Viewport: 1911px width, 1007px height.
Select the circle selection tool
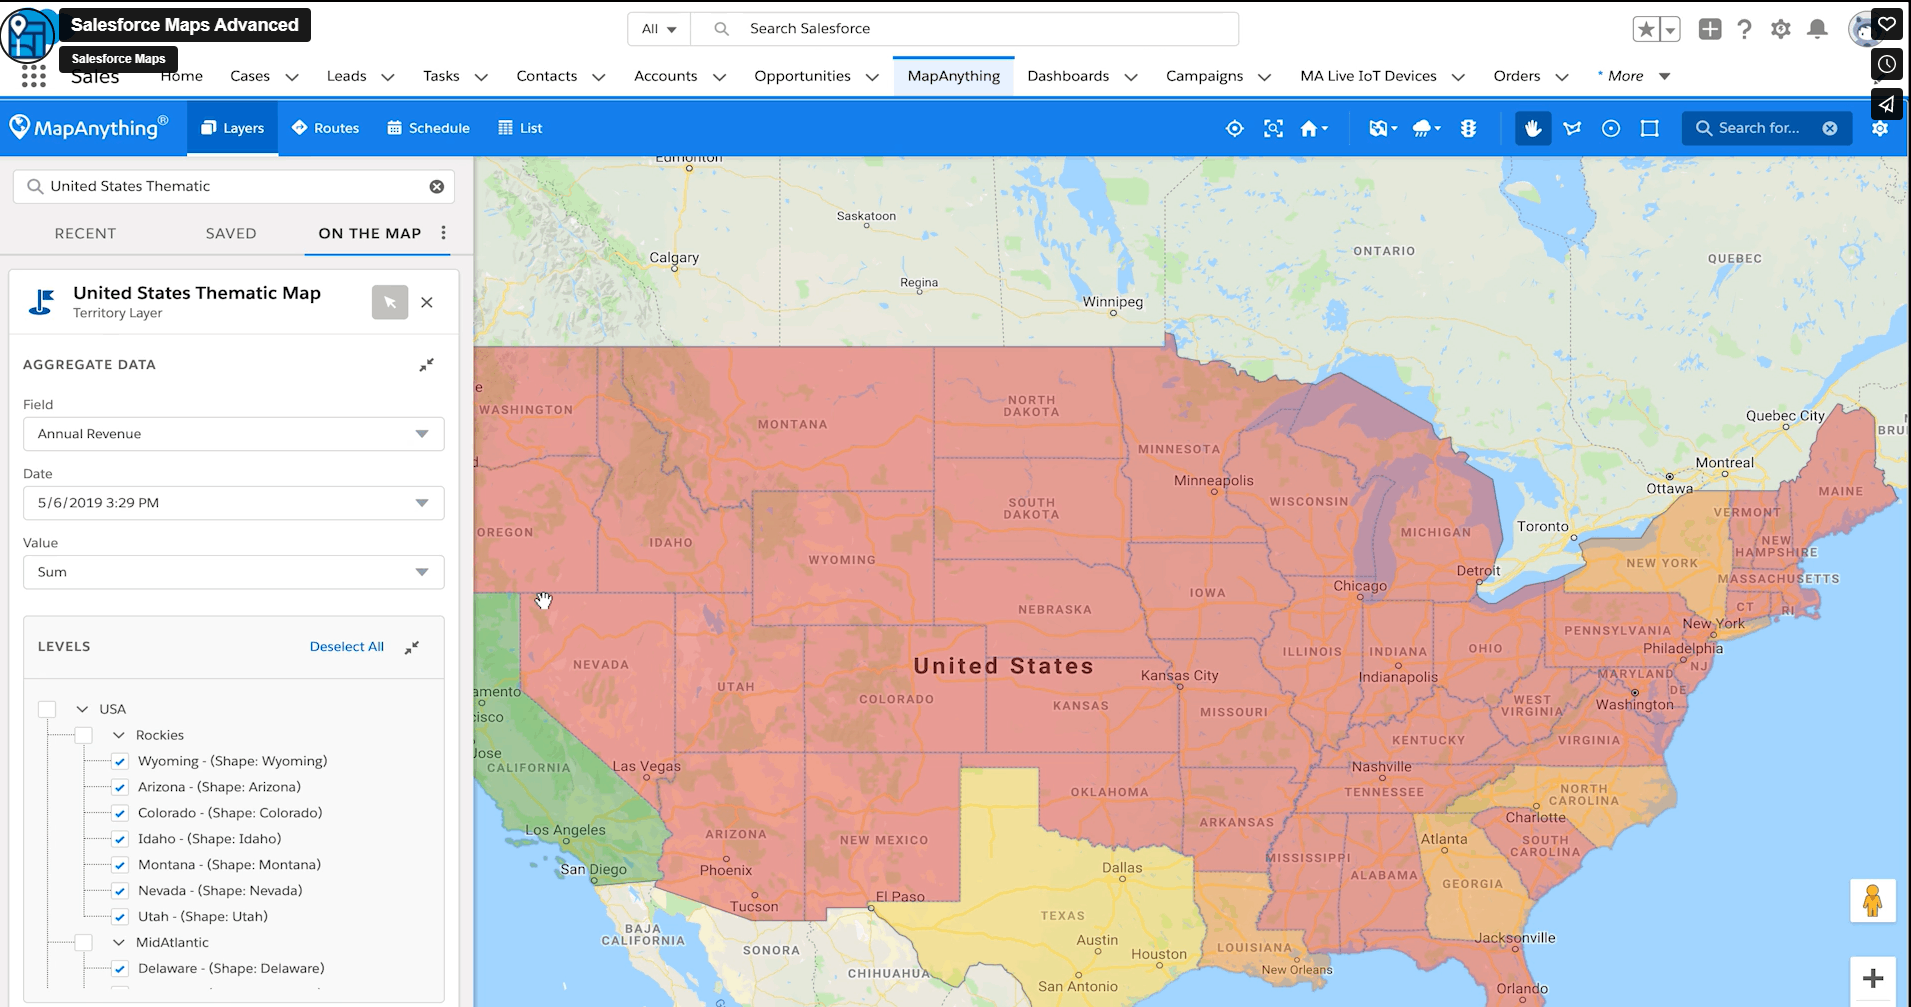point(1611,128)
